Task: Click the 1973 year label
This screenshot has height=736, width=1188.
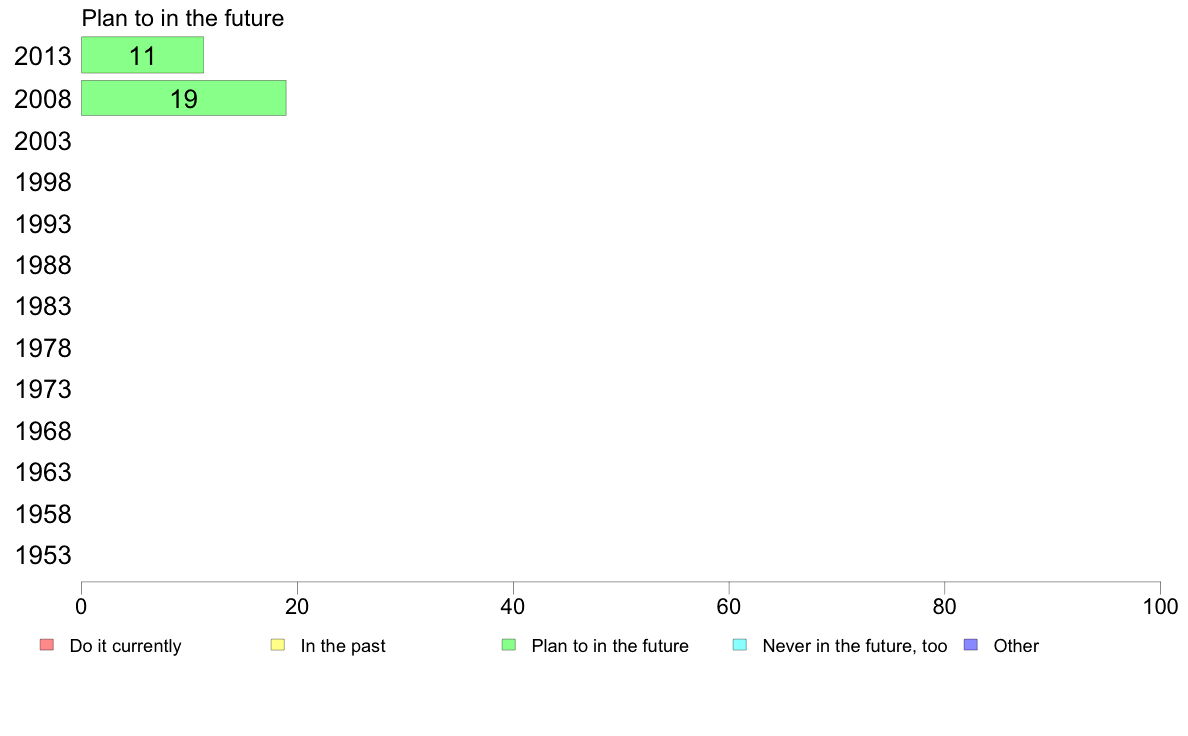Action: pyautogui.click(x=43, y=390)
